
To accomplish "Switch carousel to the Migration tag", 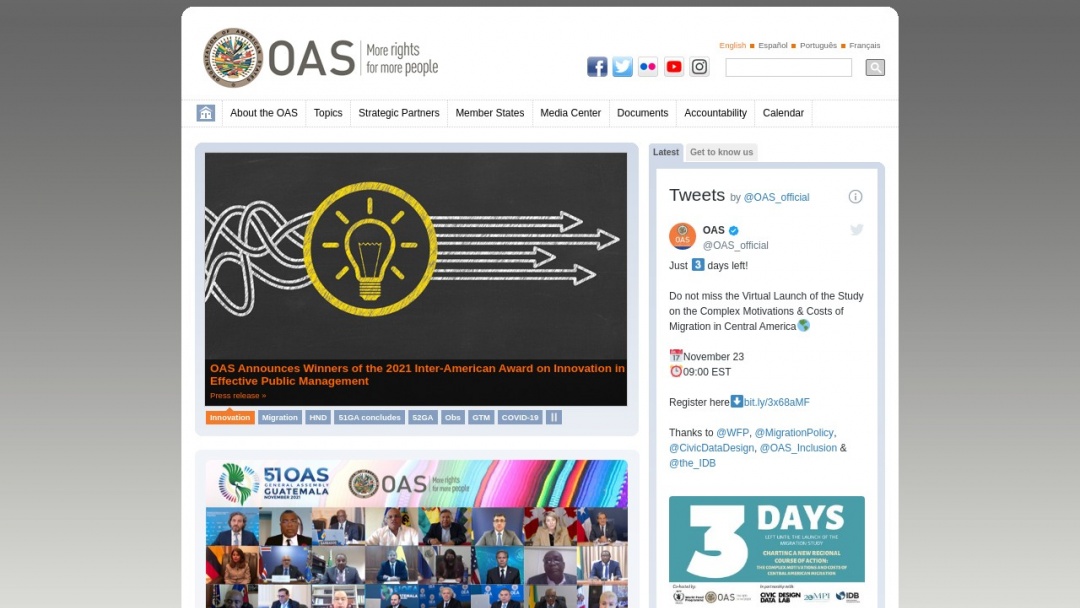I will tap(280, 417).
